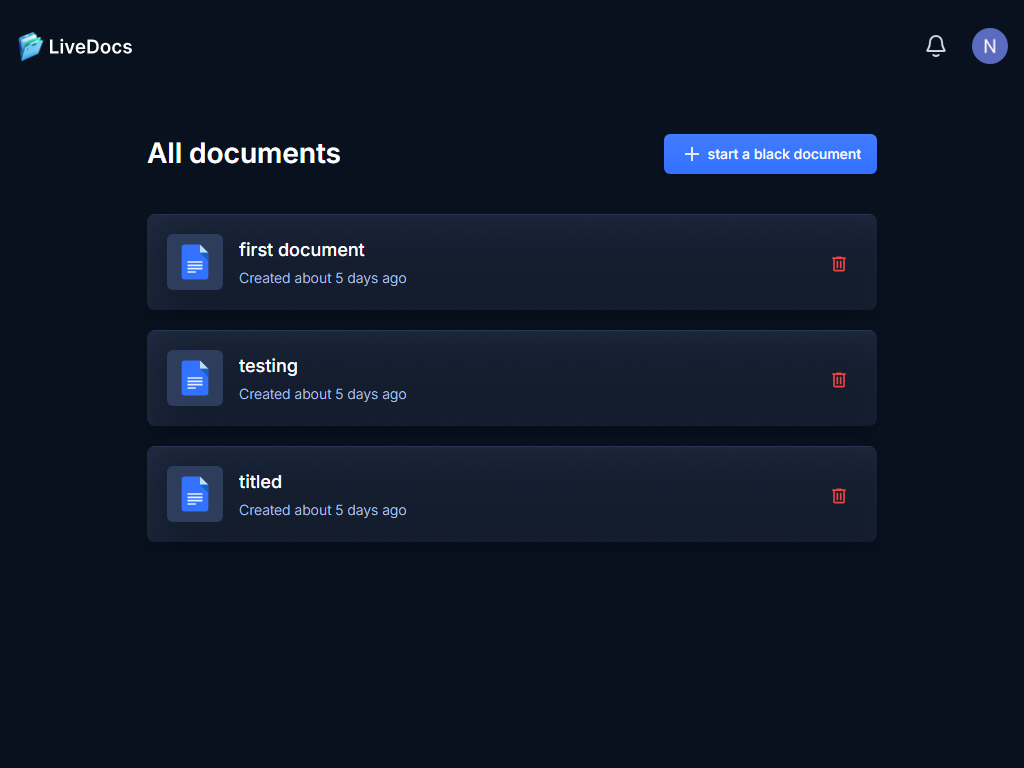This screenshot has height=768, width=1024.
Task: Remove the titled document using trash icon
Action: pyautogui.click(x=839, y=495)
